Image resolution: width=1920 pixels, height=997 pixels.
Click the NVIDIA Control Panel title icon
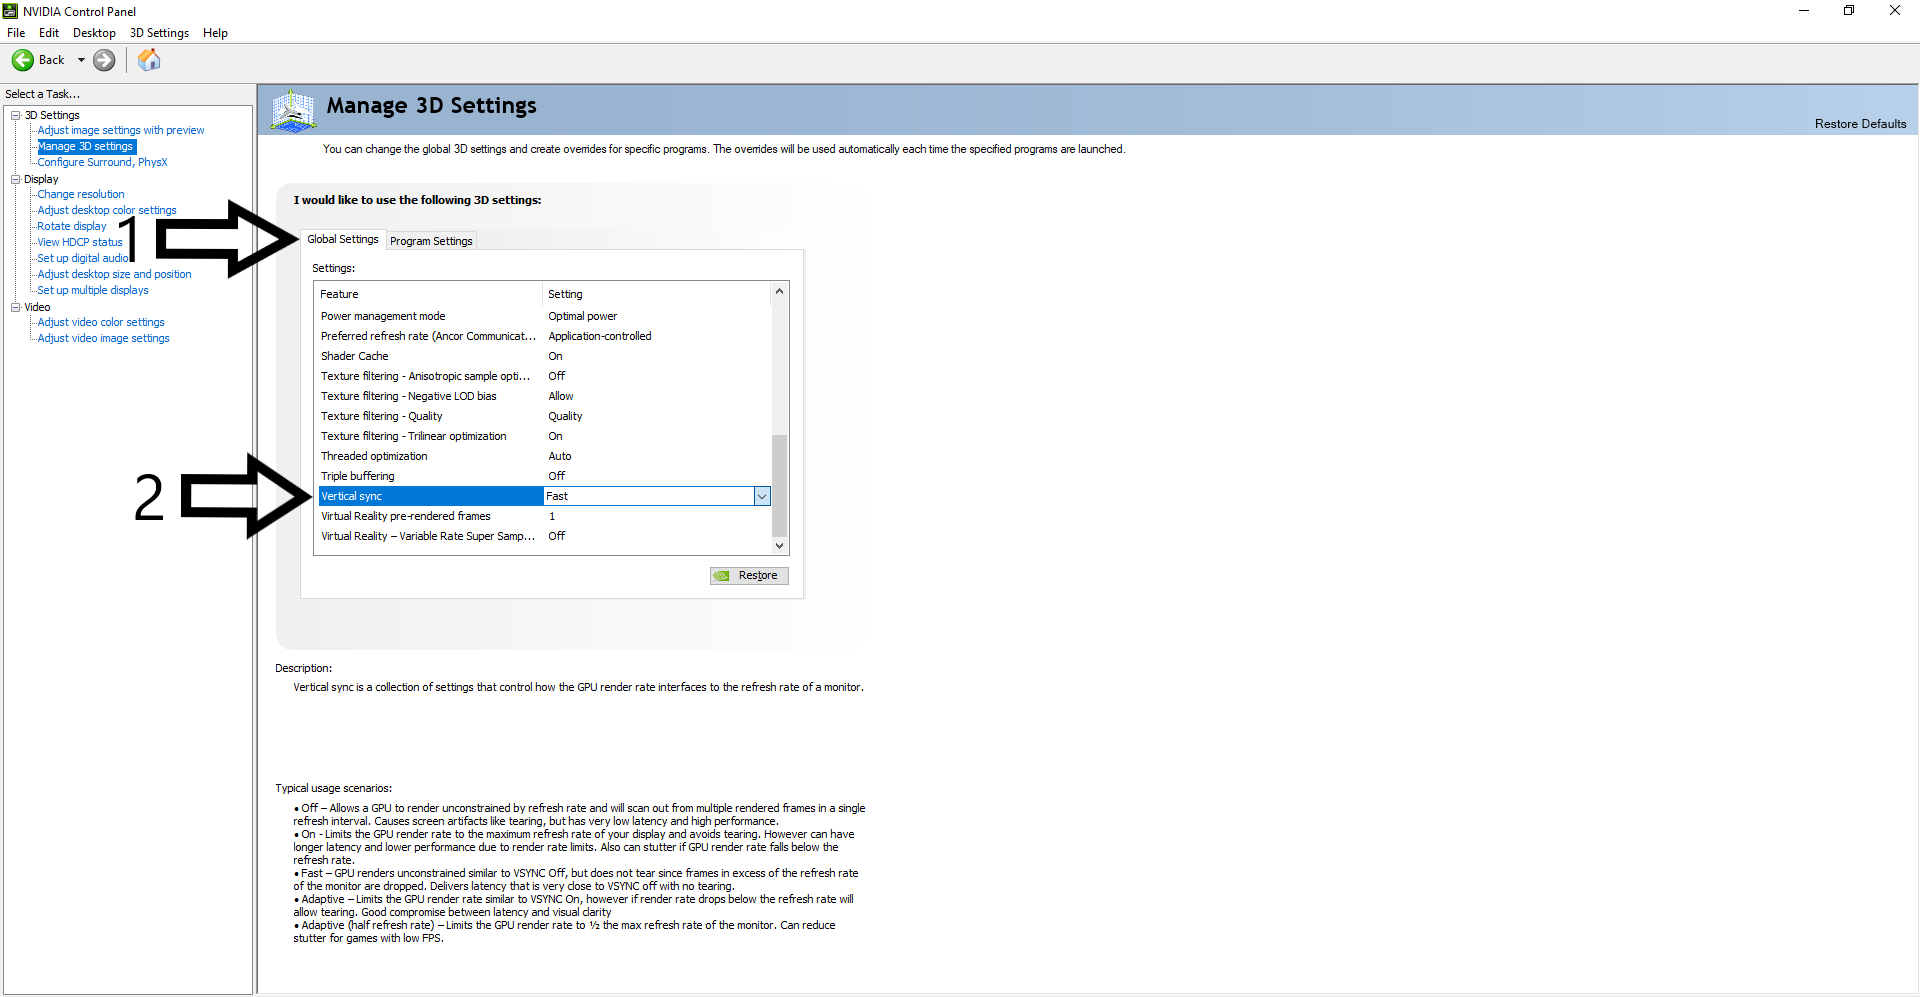(x=10, y=11)
